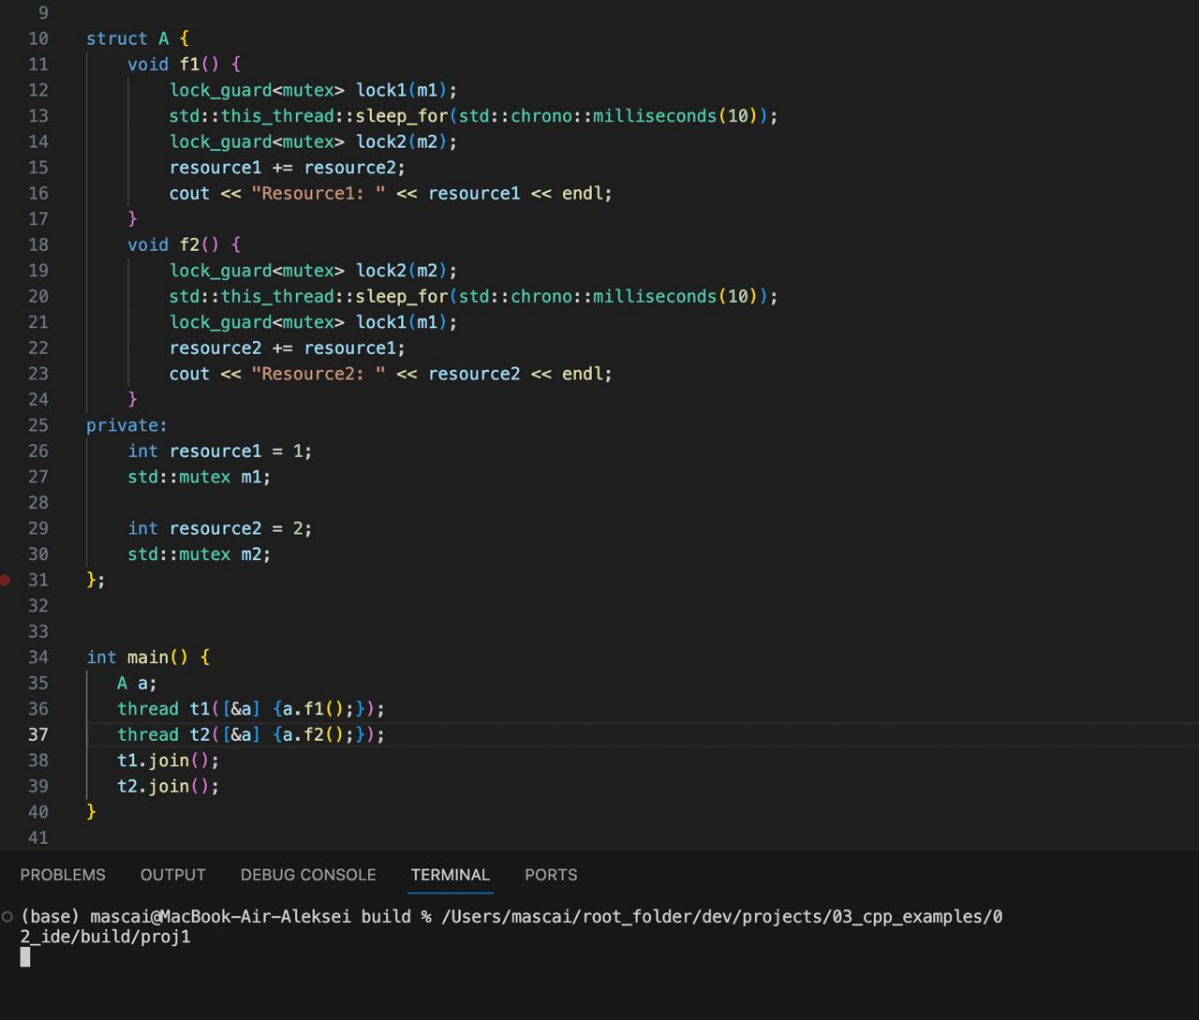Open the PORTS tab

551,875
